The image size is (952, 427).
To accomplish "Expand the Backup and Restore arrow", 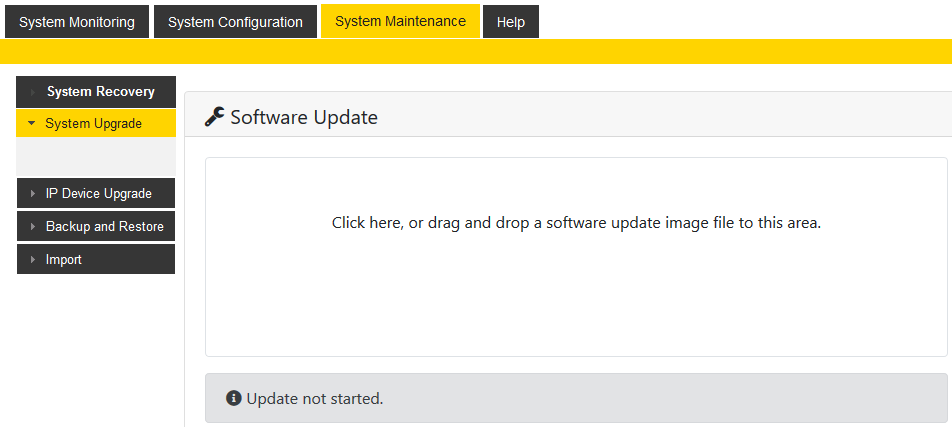I will 33,227.
